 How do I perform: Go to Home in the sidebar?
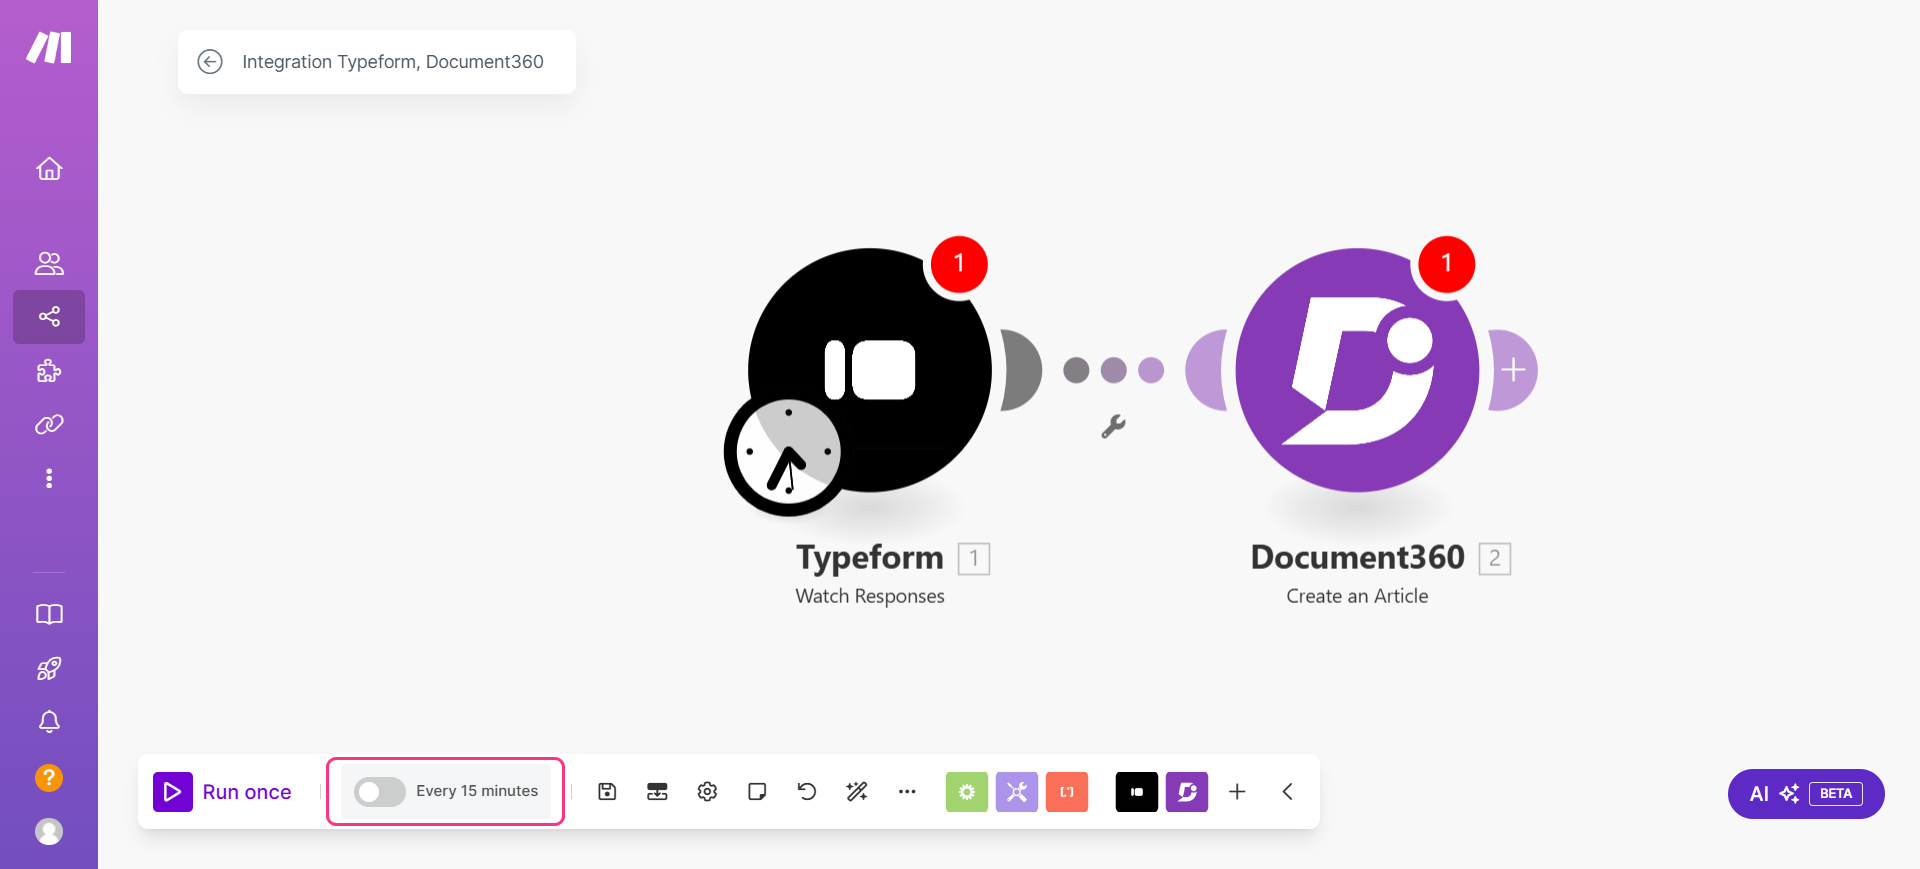49,169
